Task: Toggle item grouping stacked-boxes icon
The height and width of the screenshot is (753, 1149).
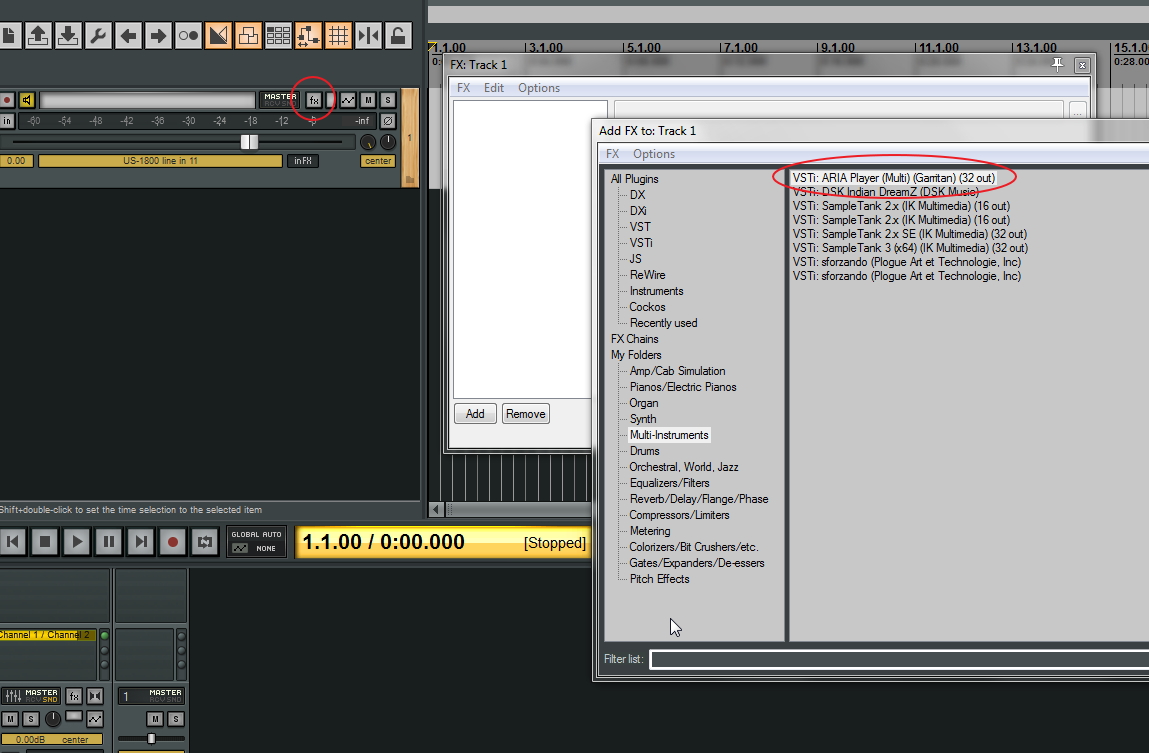Action: pyautogui.click(x=248, y=35)
